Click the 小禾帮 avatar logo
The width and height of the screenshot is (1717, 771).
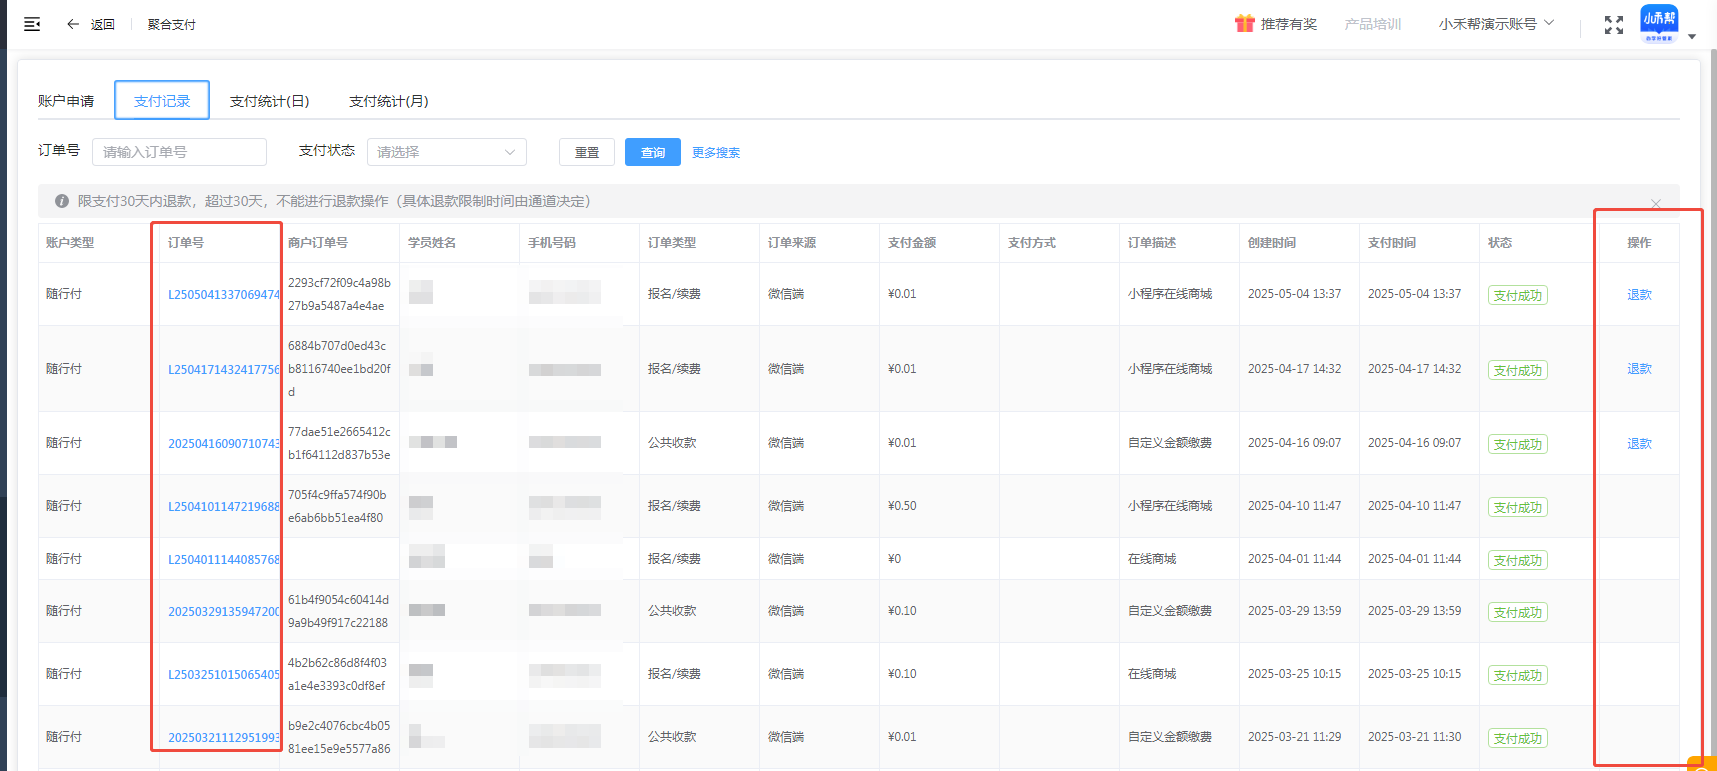tap(1659, 24)
